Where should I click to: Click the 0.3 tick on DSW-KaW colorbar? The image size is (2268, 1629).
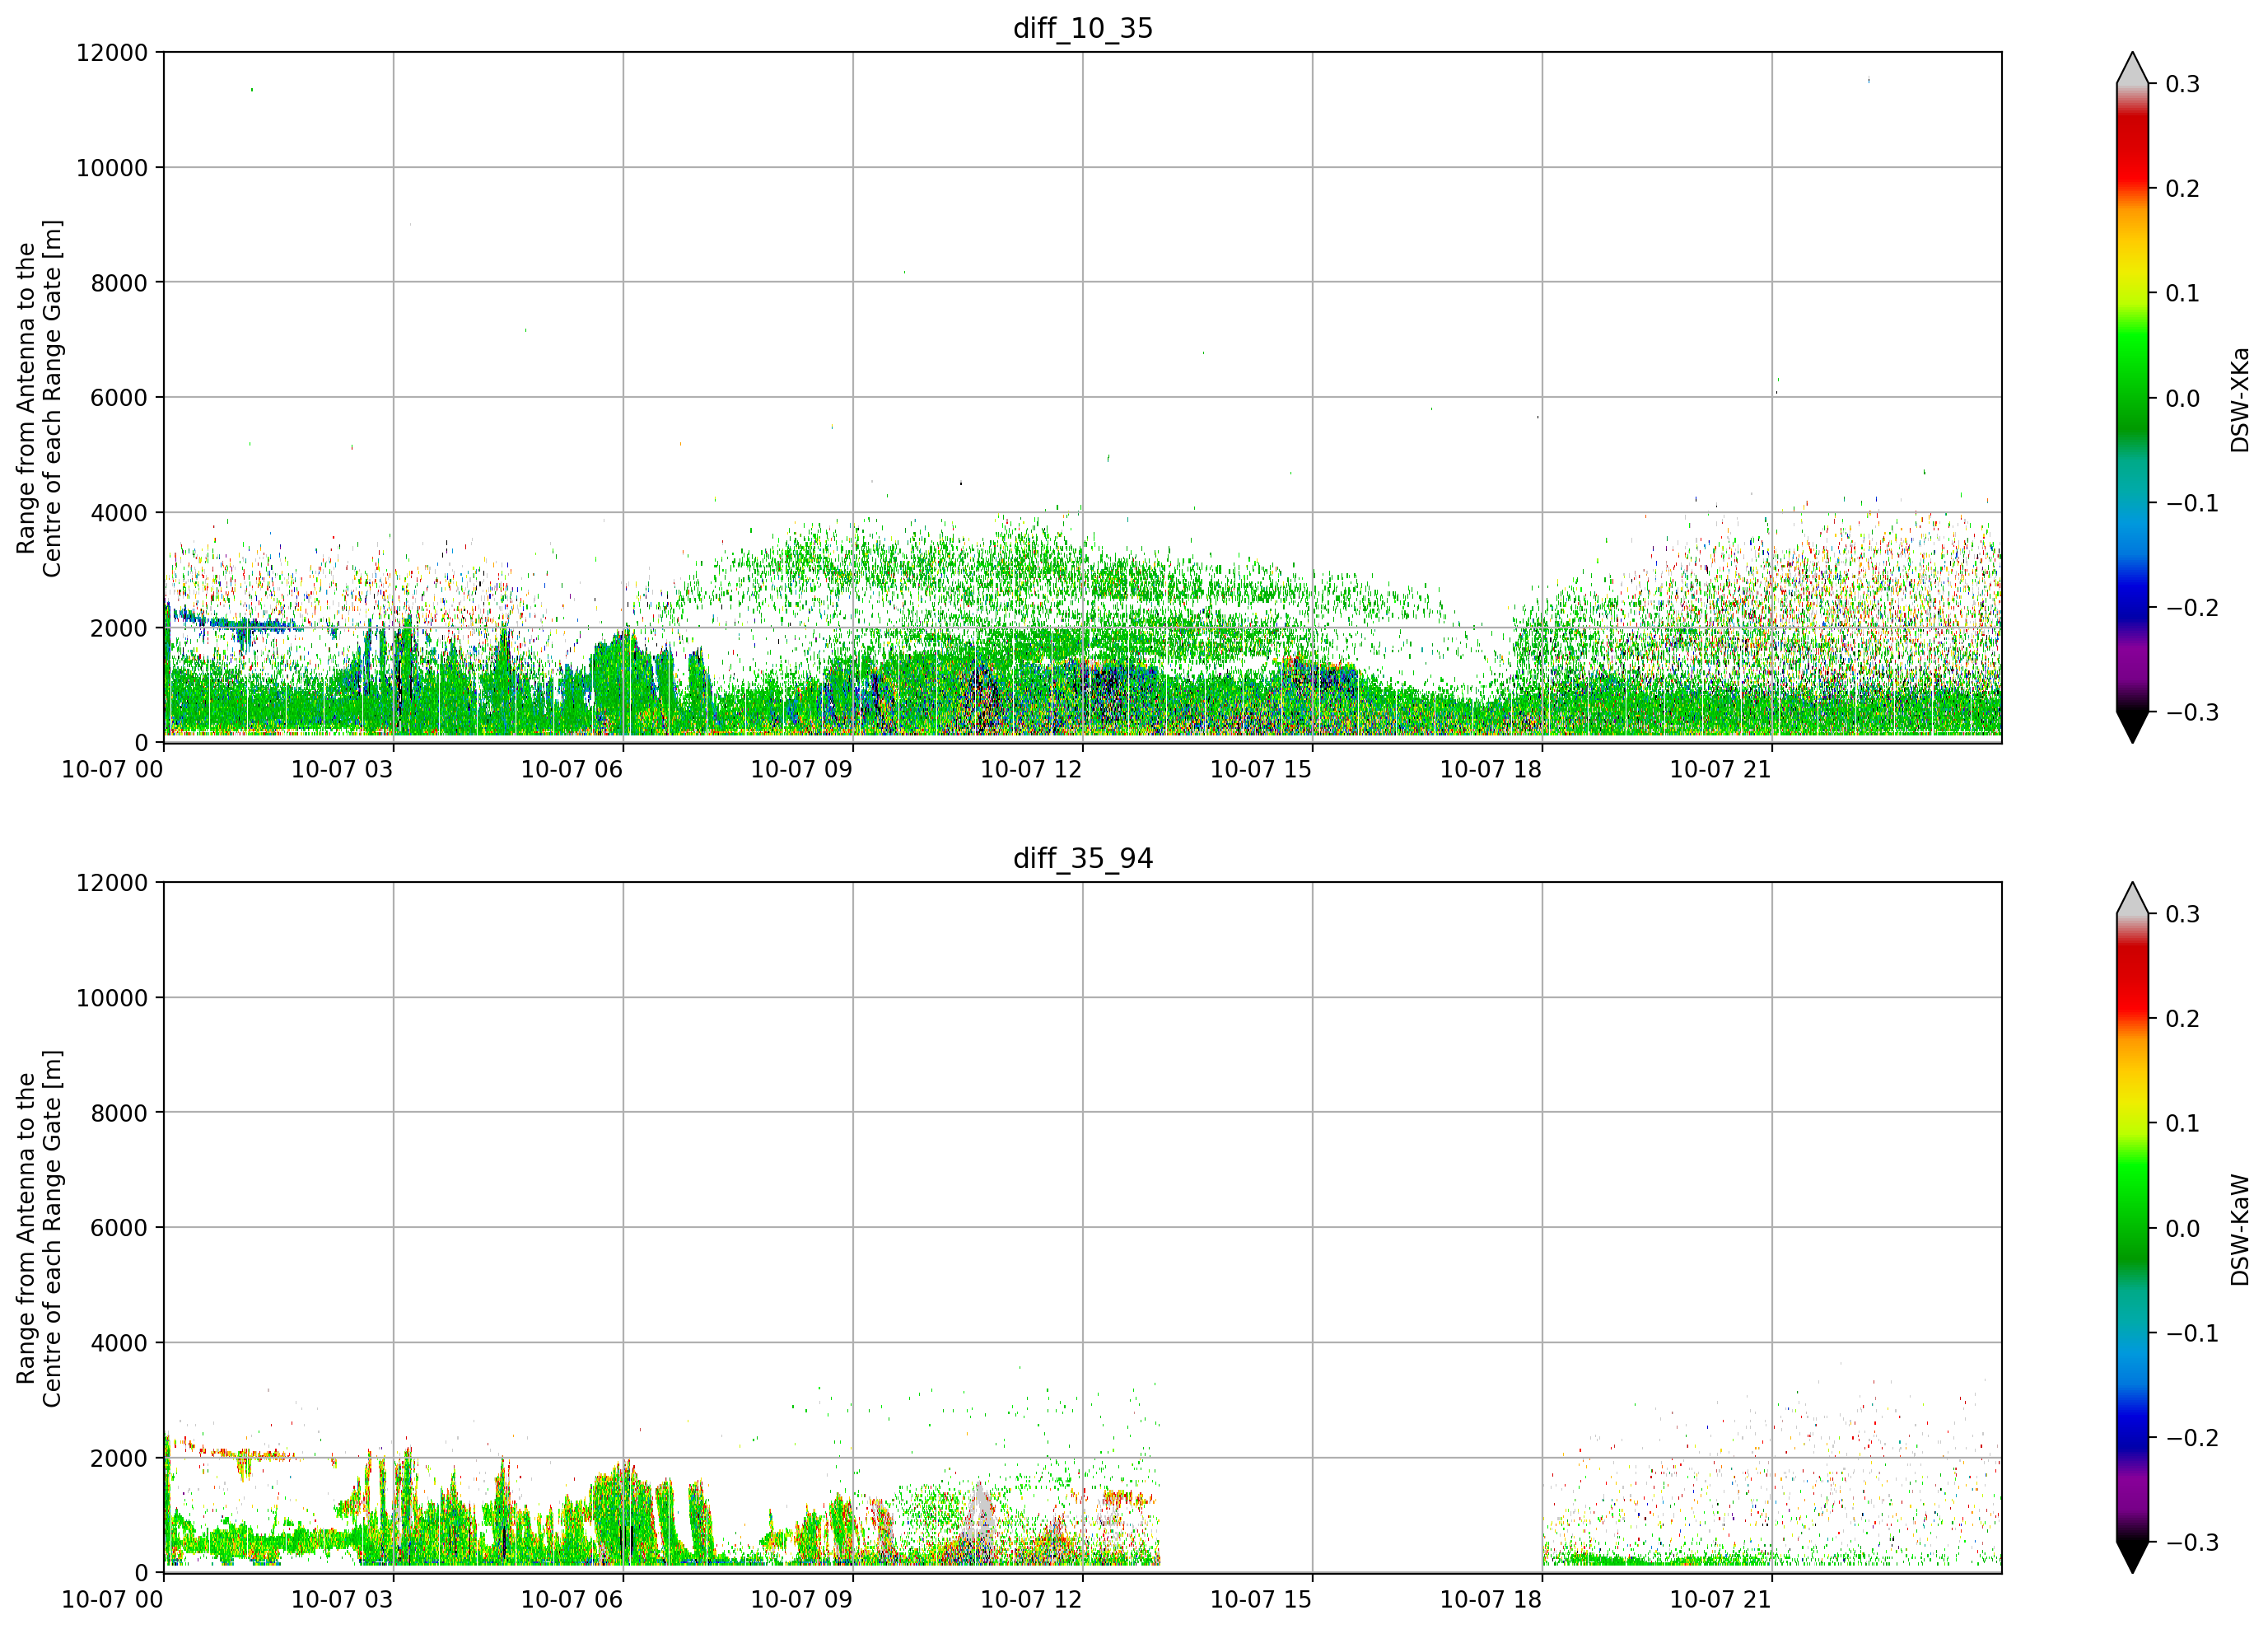[2182, 914]
